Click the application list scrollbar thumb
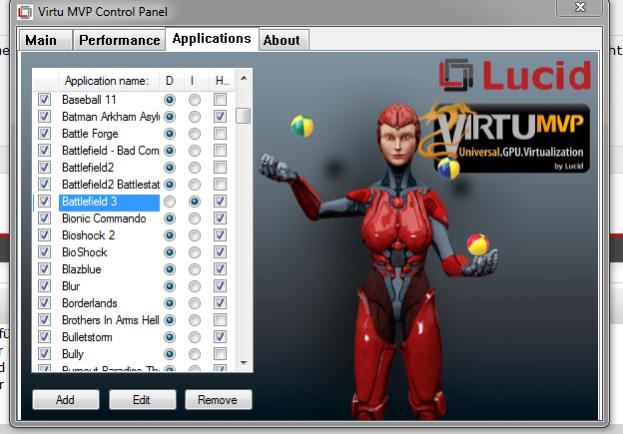Image resolution: width=623 pixels, height=434 pixels. [x=244, y=116]
